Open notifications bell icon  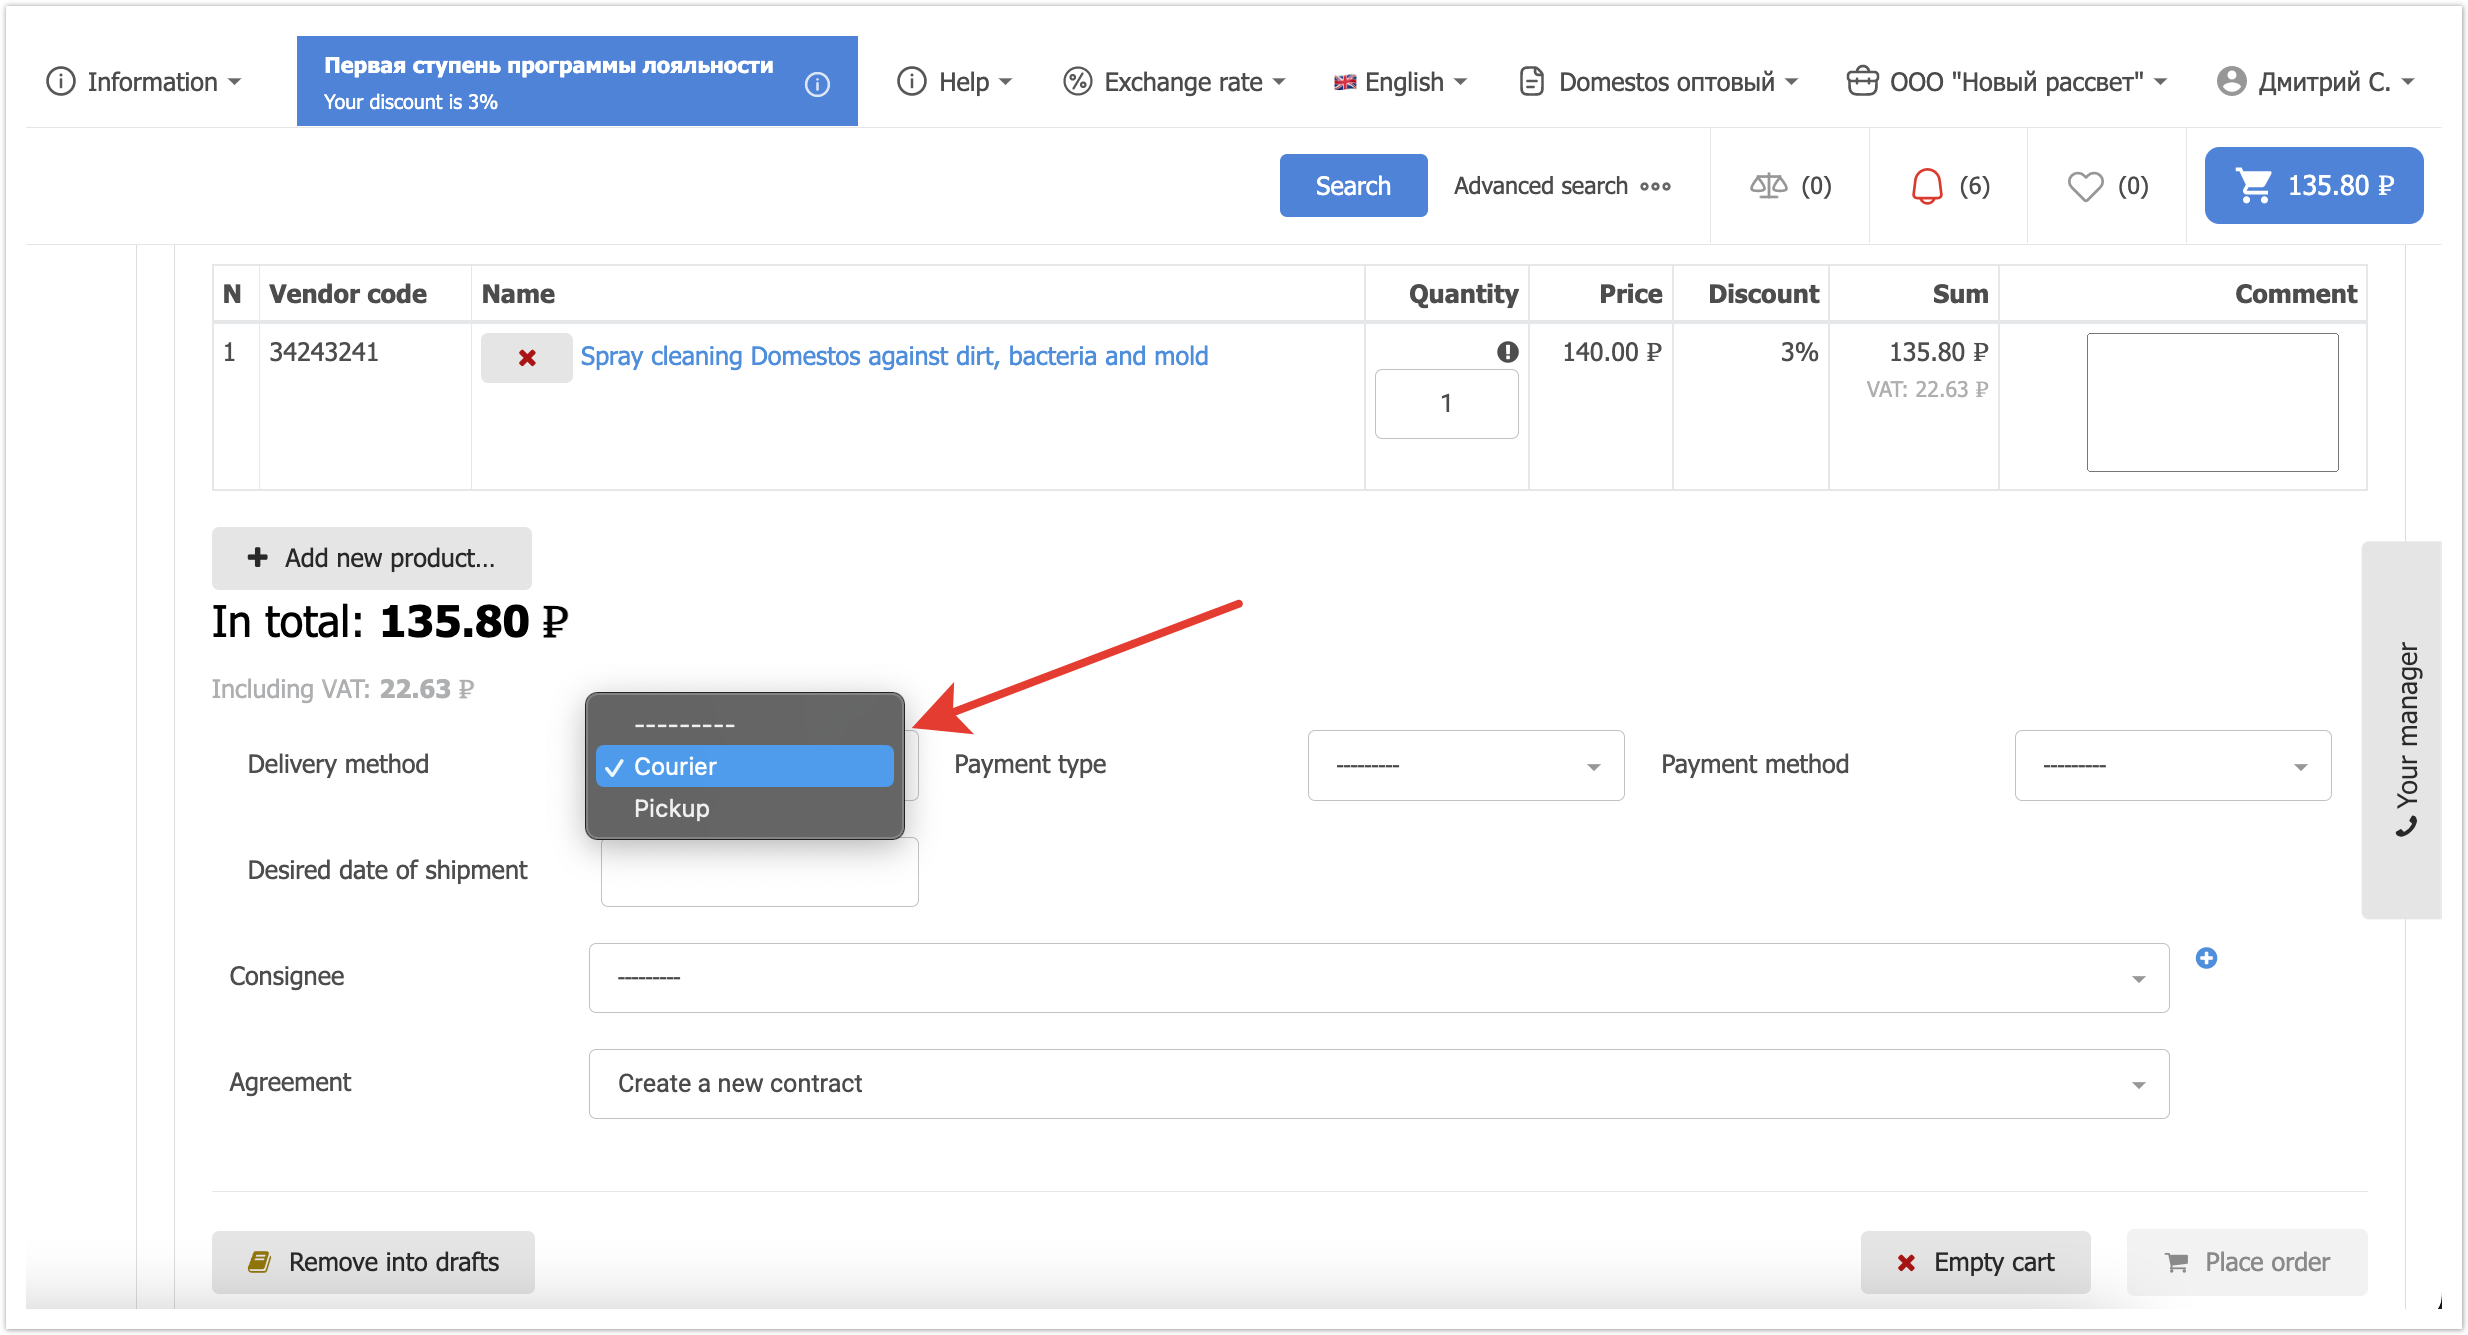[x=1926, y=186]
